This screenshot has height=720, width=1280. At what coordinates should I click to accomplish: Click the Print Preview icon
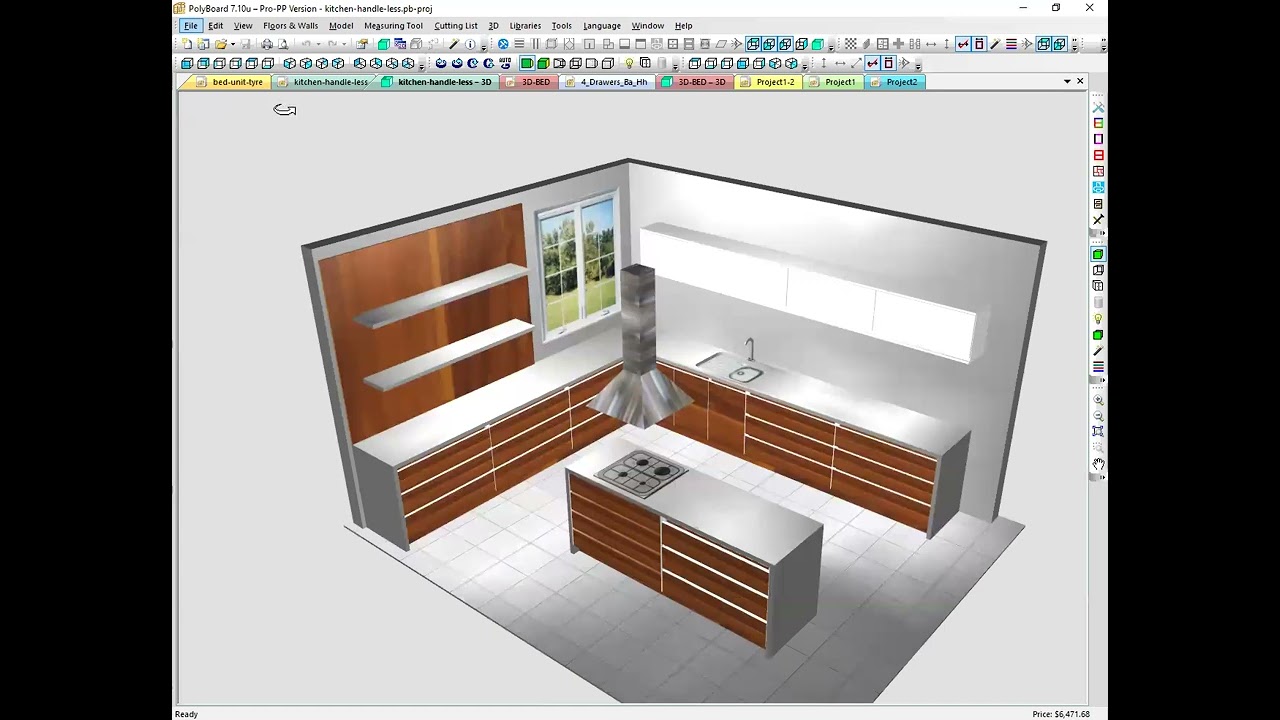click(x=283, y=44)
